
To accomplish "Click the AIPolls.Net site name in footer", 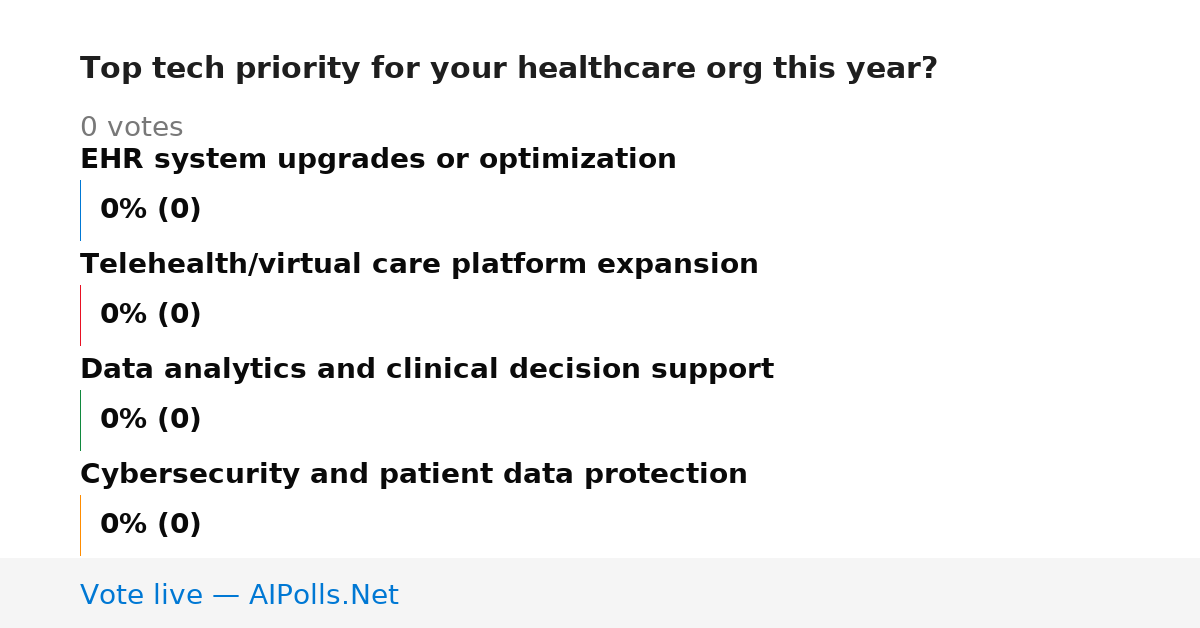I will [x=323, y=596].
